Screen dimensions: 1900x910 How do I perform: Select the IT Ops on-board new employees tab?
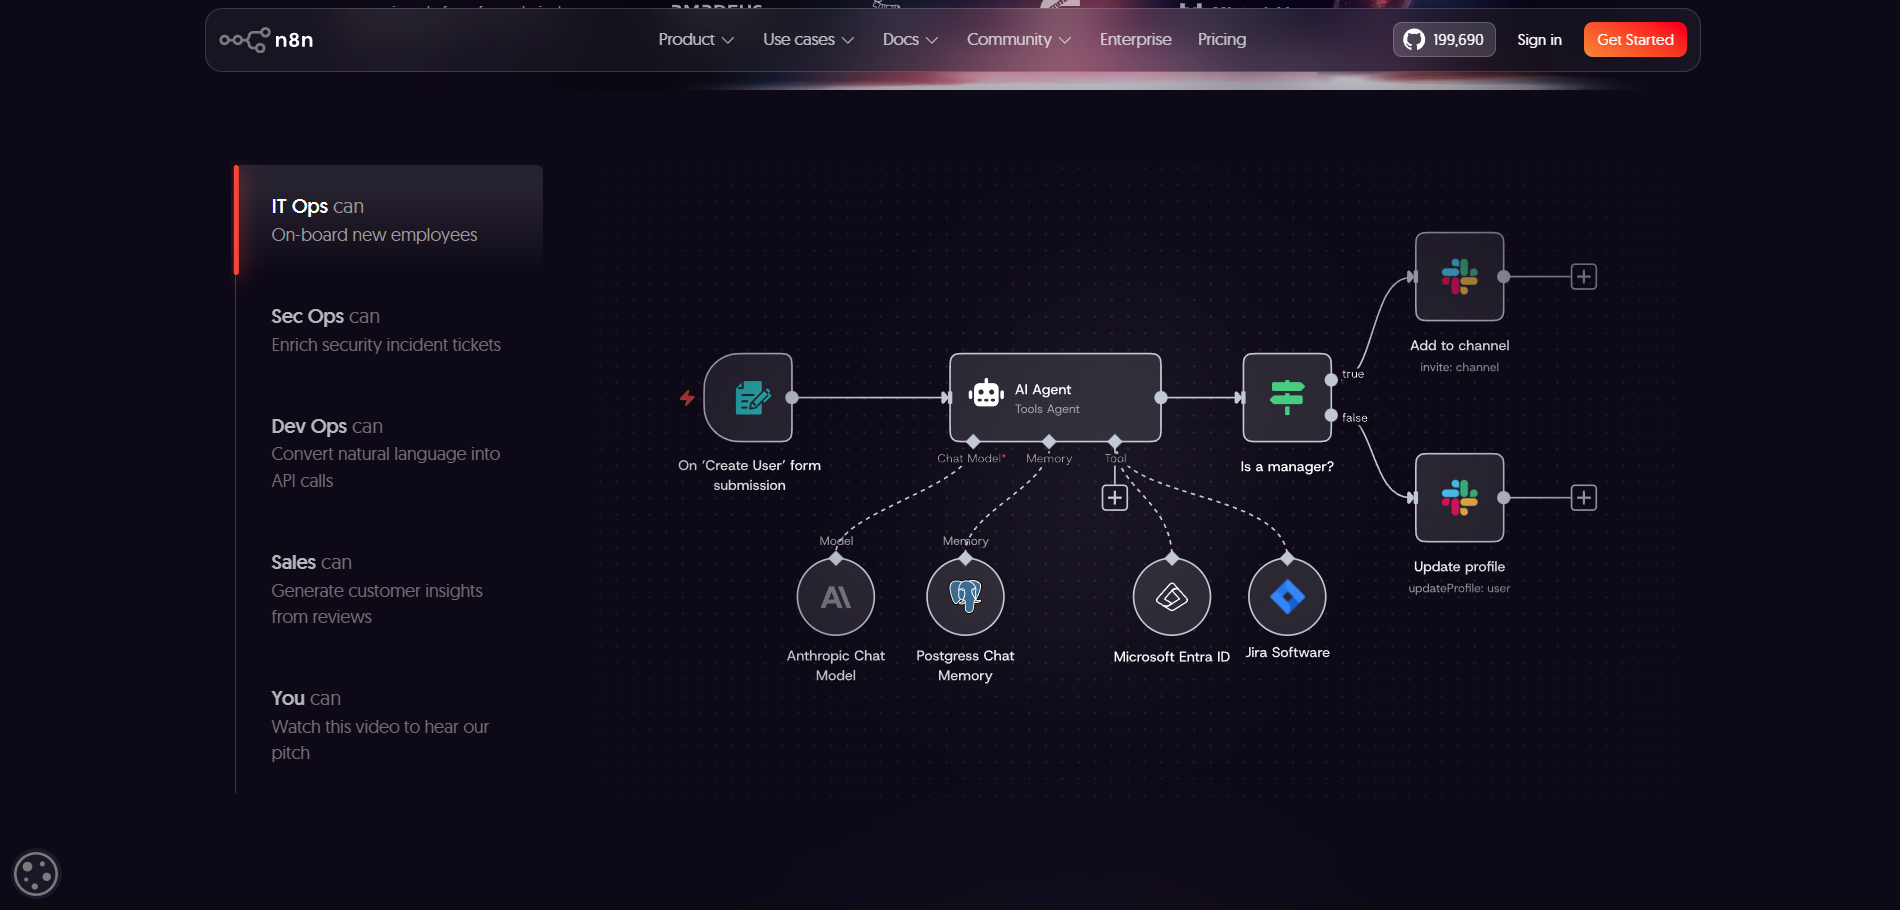coord(389,220)
